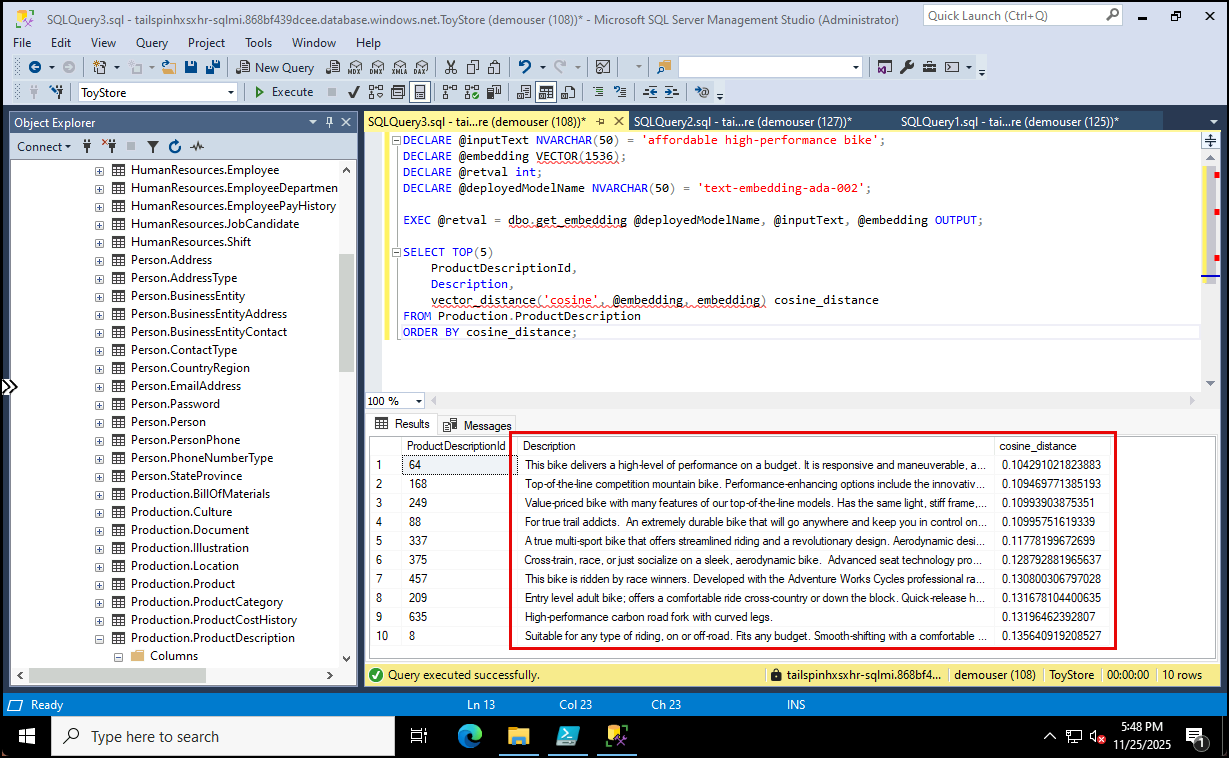
Task: Open a file using the Open File toolbar icon
Action: click(x=167, y=67)
